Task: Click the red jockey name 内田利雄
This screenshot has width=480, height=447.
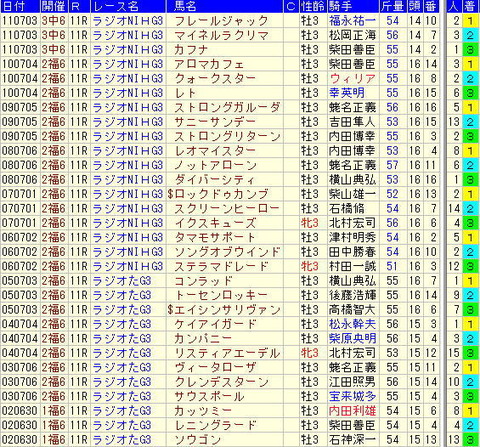Action: (x=352, y=411)
